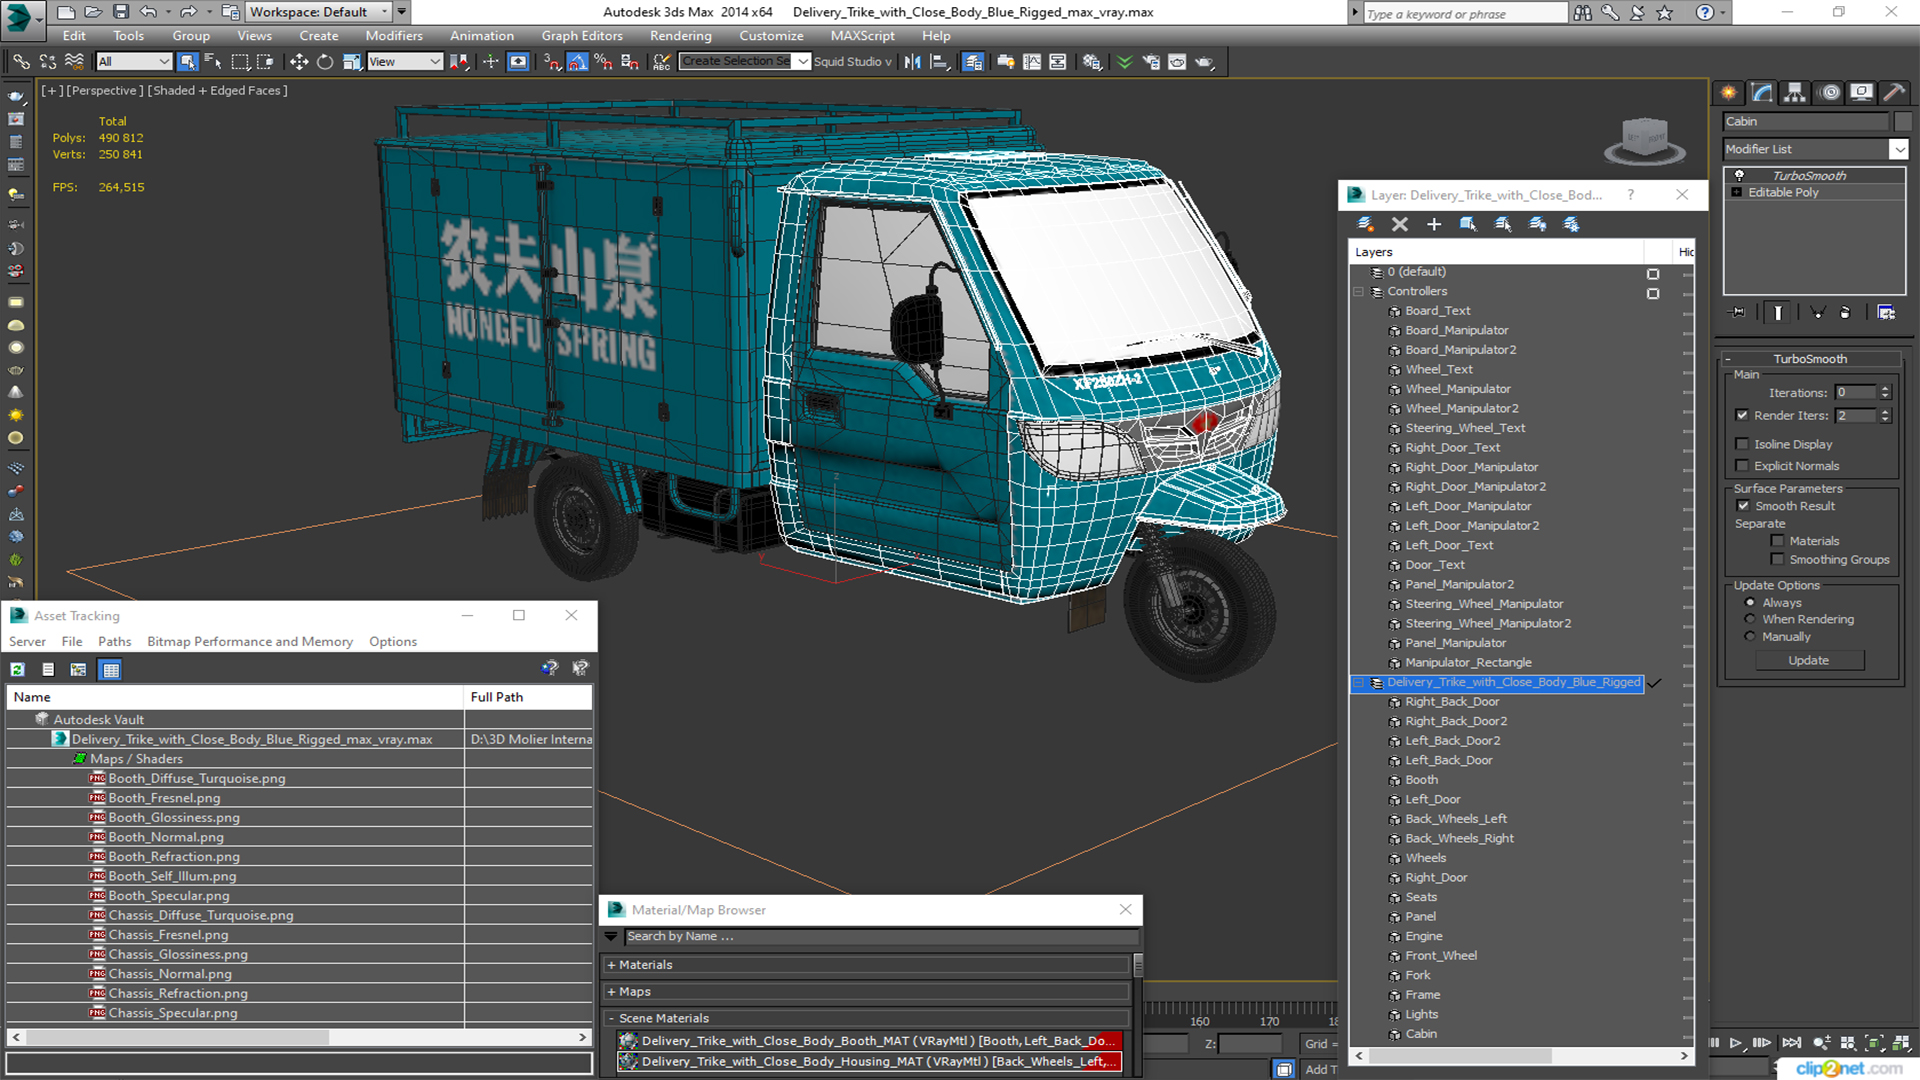Open the Motion command panel tab

click(1830, 93)
